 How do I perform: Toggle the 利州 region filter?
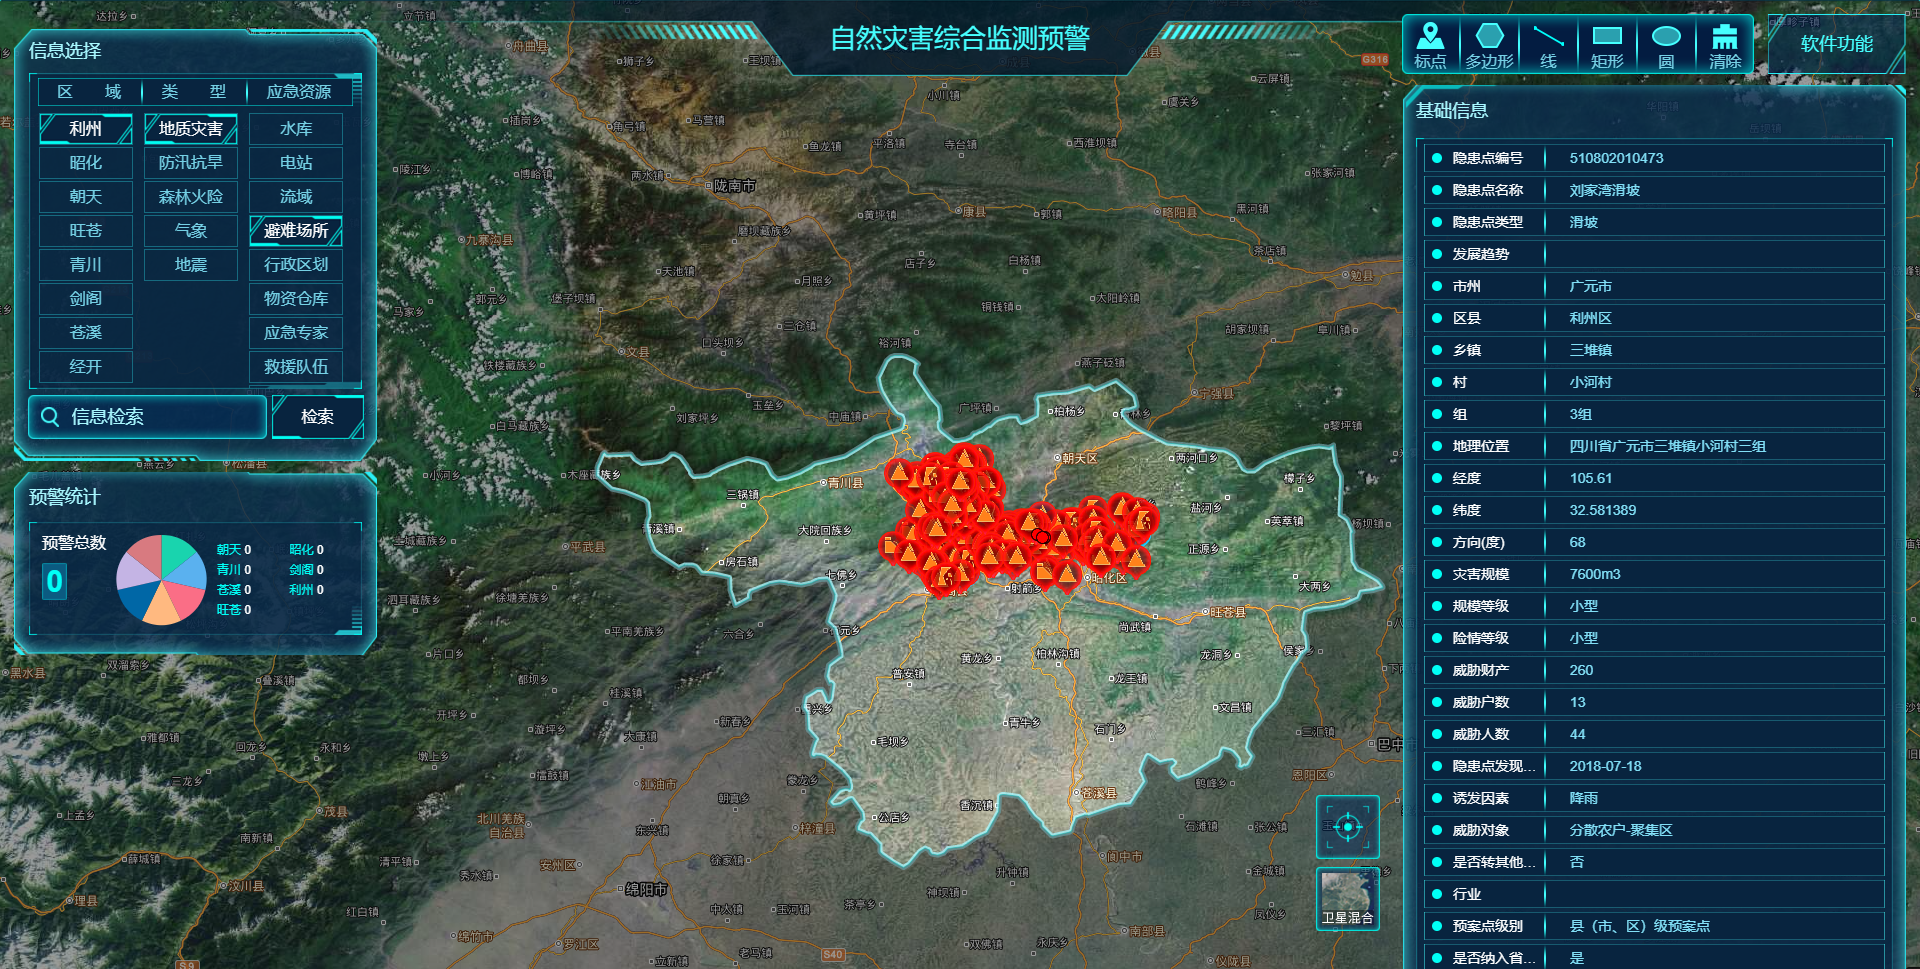86,129
